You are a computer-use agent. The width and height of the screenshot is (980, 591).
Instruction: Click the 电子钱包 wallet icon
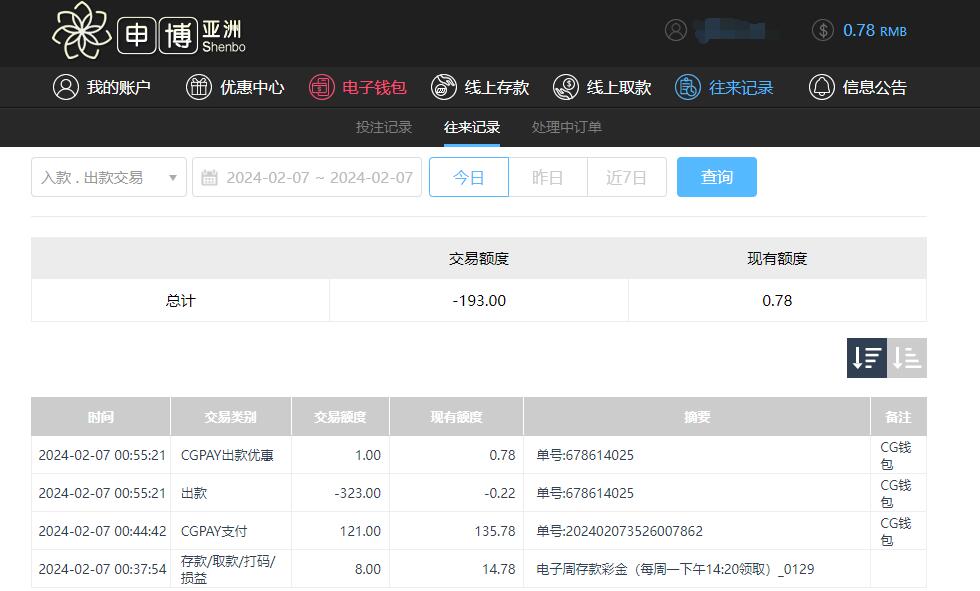(x=321, y=87)
